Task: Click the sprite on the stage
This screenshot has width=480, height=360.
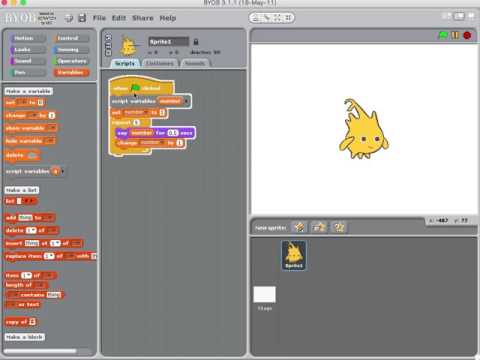Action: point(363,129)
